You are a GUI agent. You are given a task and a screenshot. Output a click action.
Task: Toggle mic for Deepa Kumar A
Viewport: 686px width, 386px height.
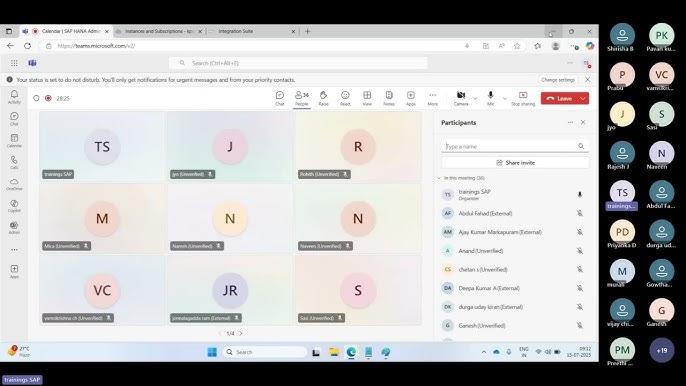[580, 288]
